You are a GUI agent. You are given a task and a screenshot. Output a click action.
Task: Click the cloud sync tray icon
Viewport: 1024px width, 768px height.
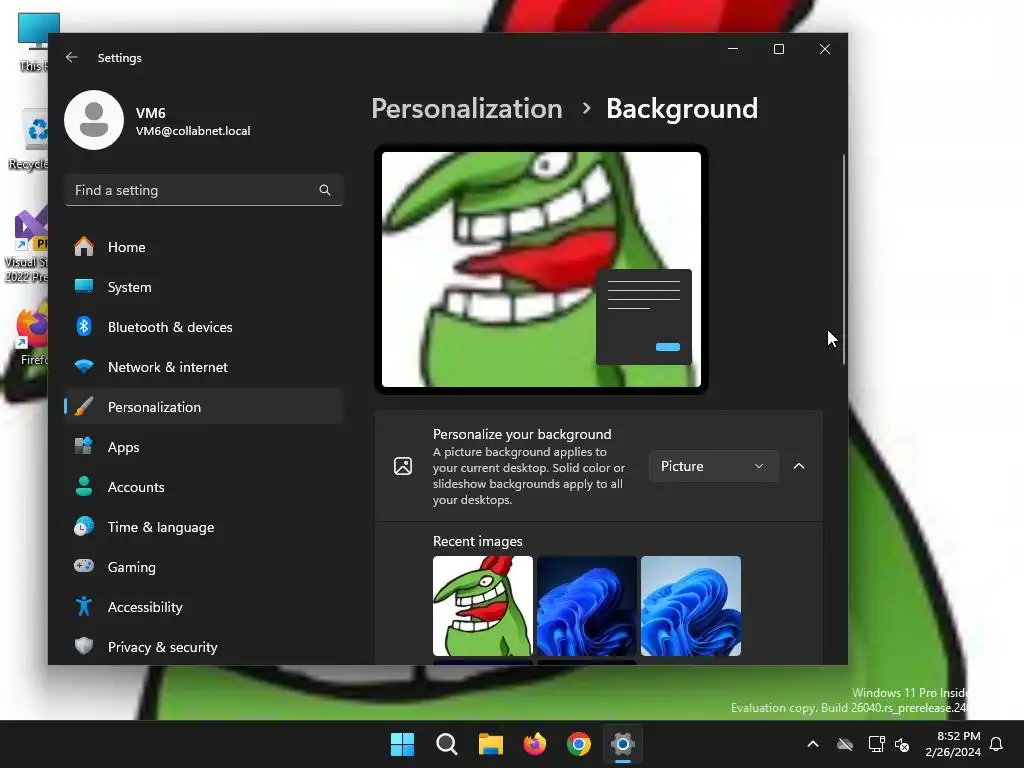(845, 744)
